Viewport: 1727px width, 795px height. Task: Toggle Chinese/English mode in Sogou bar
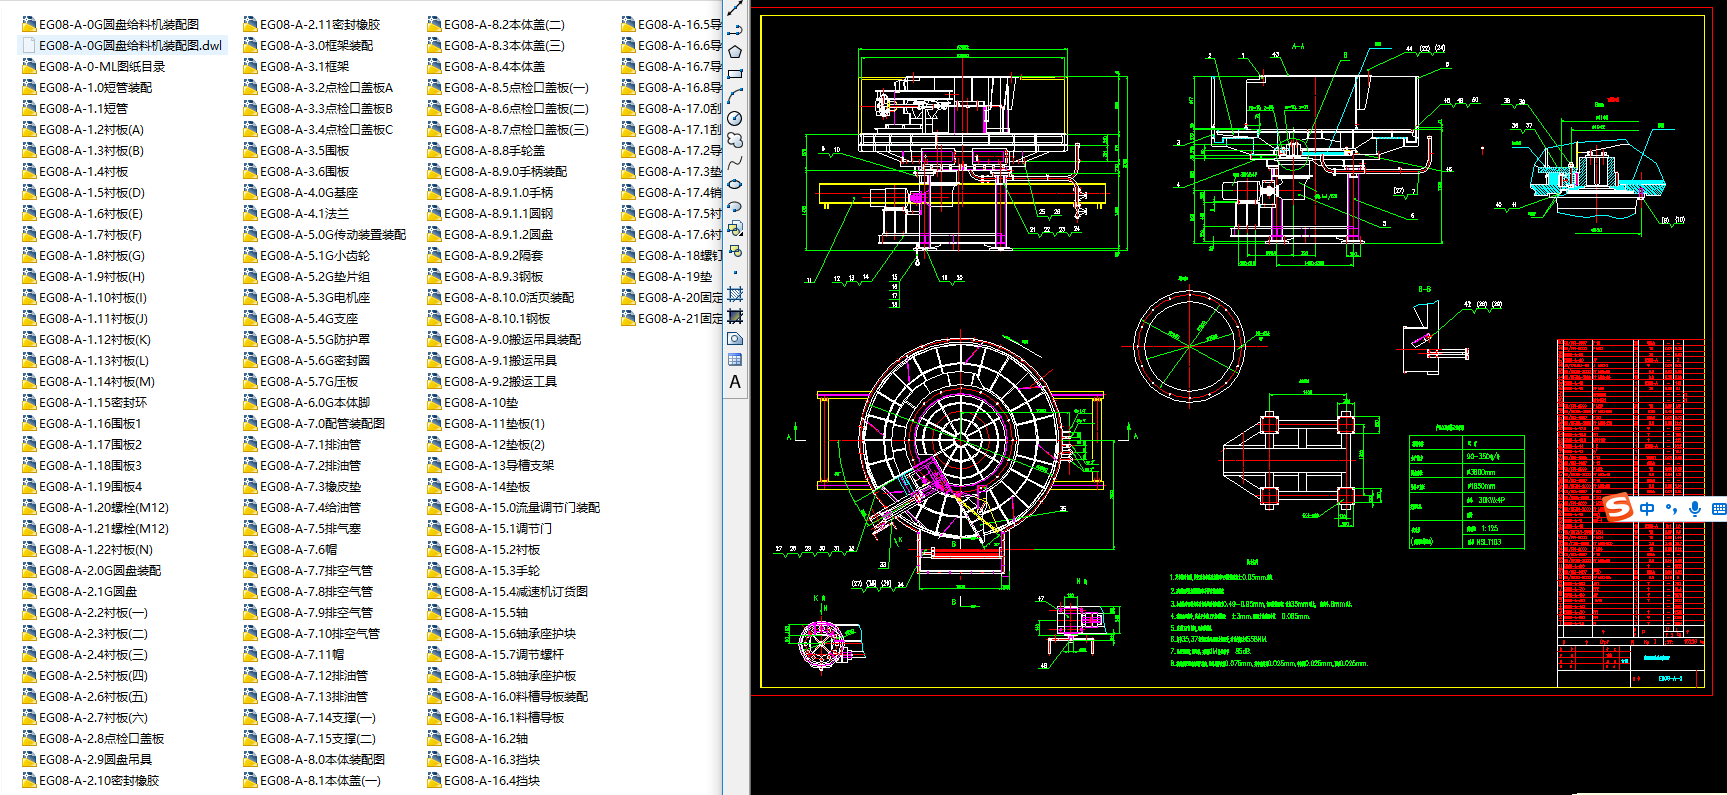click(x=1647, y=509)
